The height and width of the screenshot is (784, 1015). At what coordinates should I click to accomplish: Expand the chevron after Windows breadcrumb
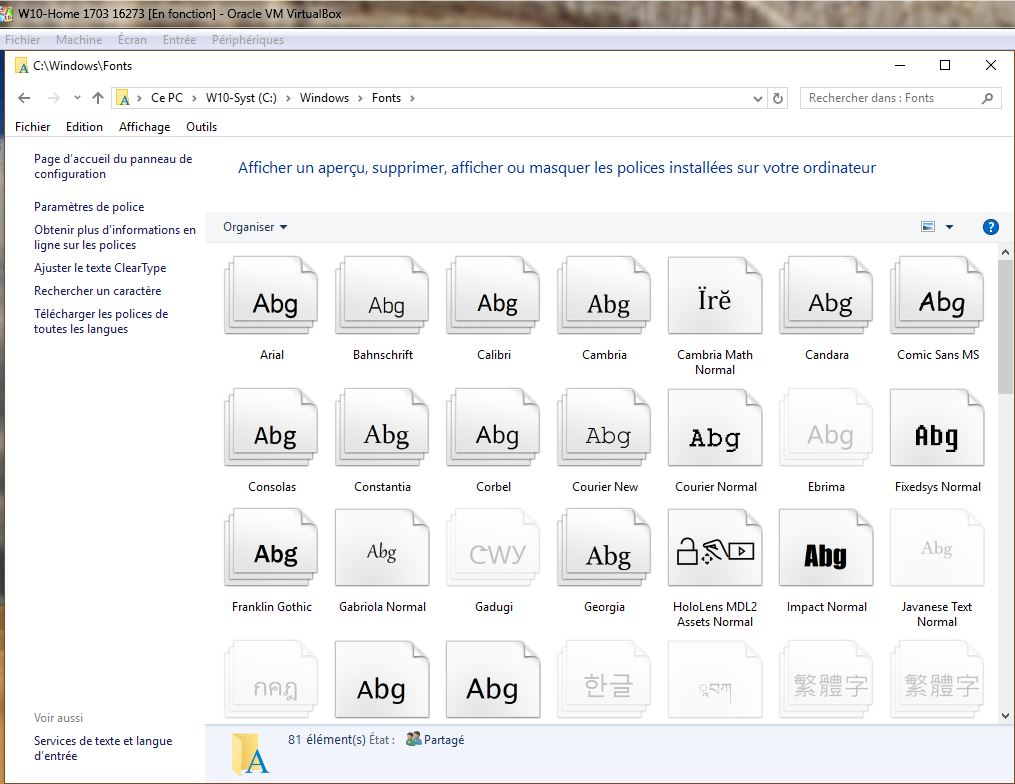(360, 98)
